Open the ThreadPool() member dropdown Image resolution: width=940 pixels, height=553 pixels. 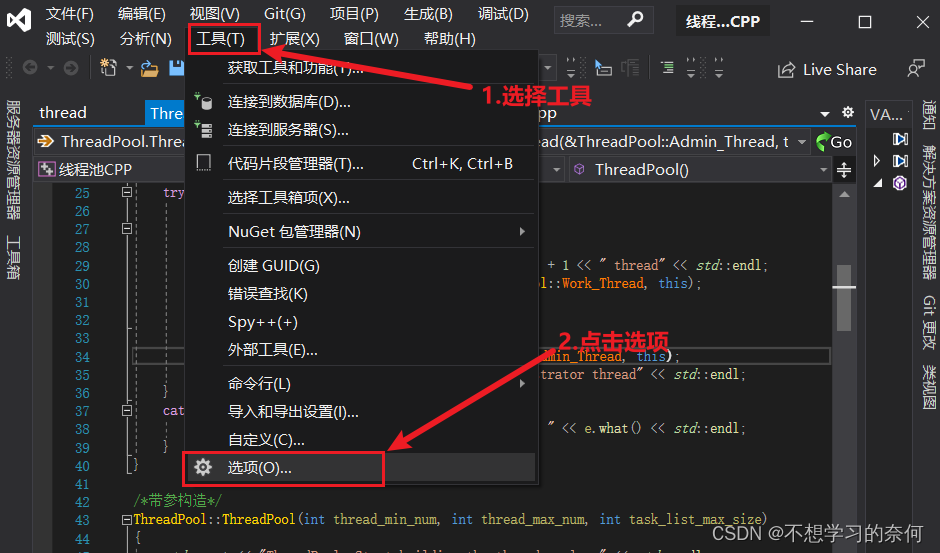click(824, 170)
